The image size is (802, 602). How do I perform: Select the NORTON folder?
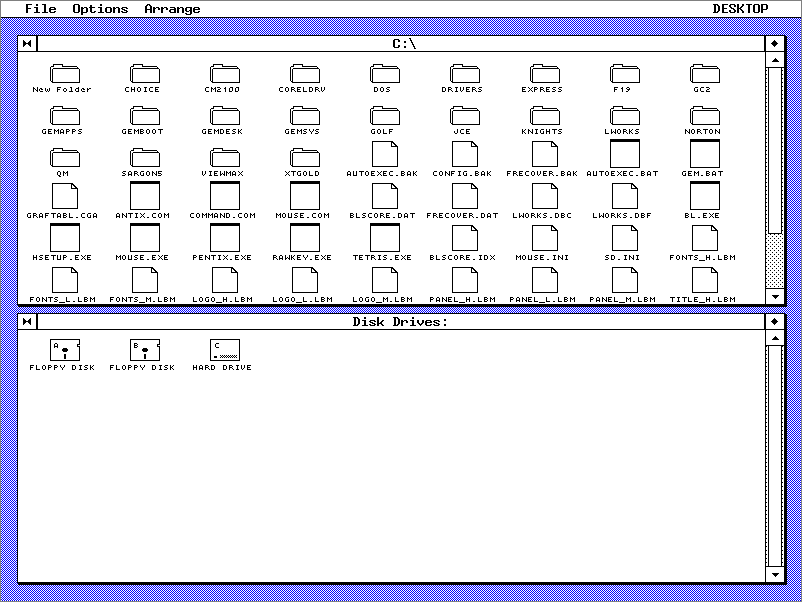point(703,115)
